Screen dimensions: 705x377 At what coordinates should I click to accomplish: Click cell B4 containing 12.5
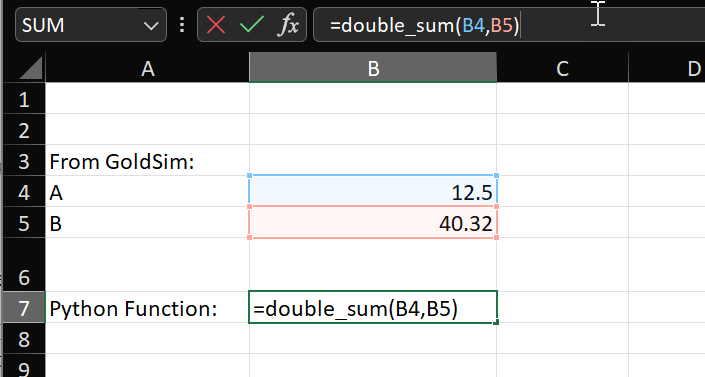[x=373, y=192]
